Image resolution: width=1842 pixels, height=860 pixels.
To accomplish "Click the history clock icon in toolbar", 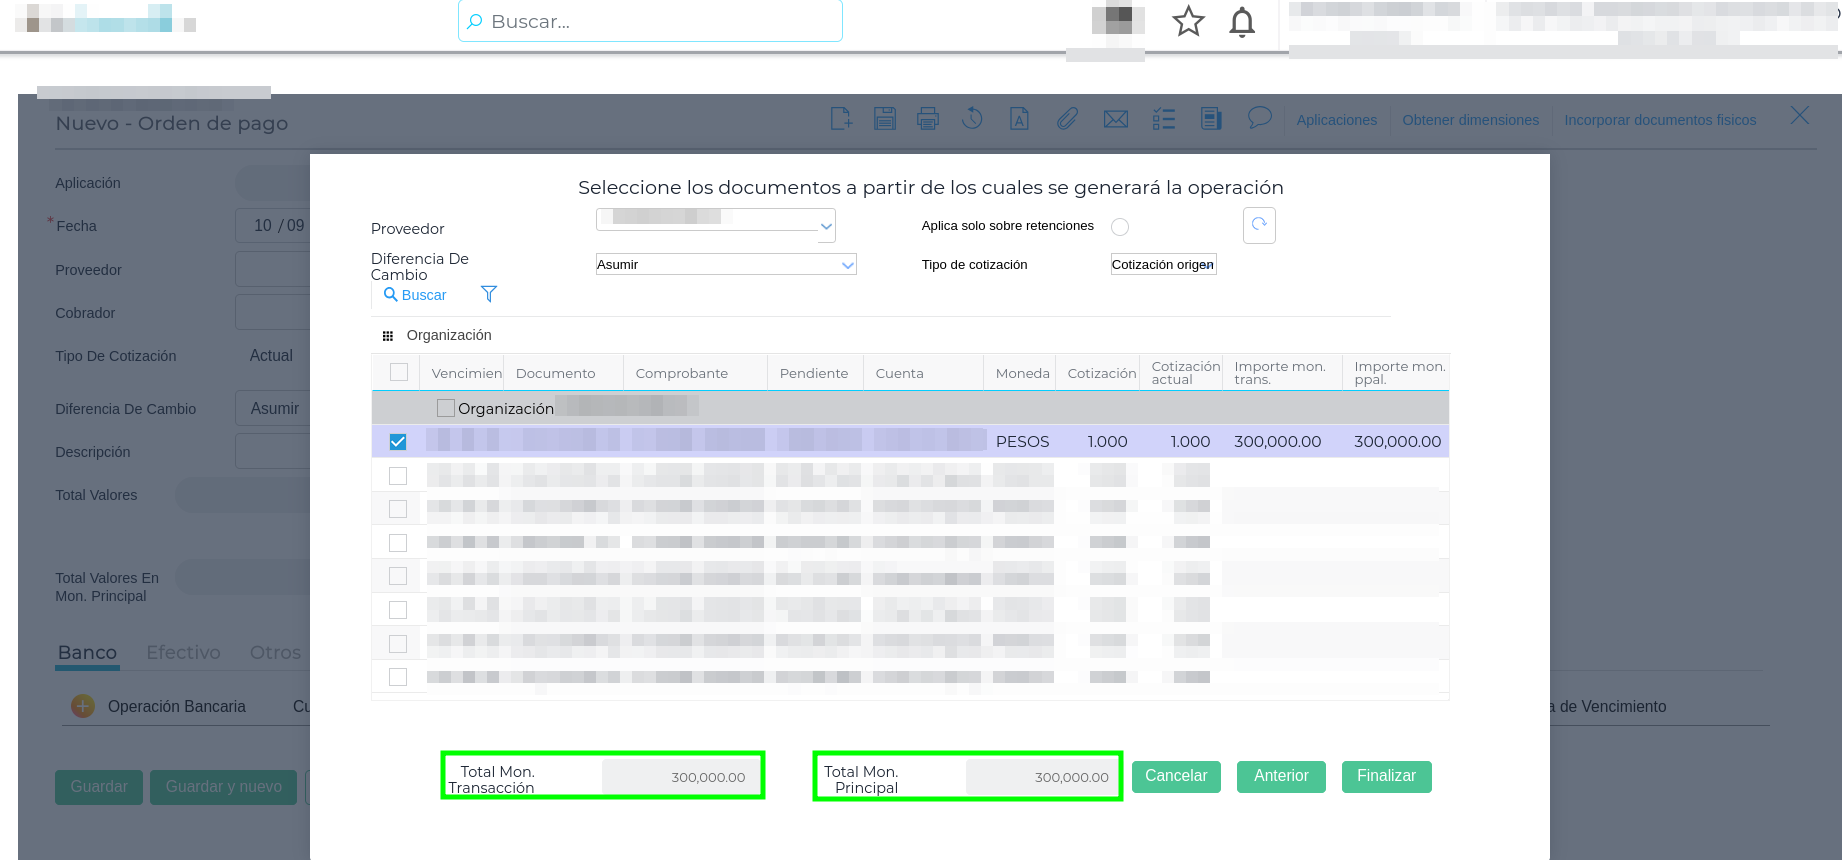I will point(972,119).
